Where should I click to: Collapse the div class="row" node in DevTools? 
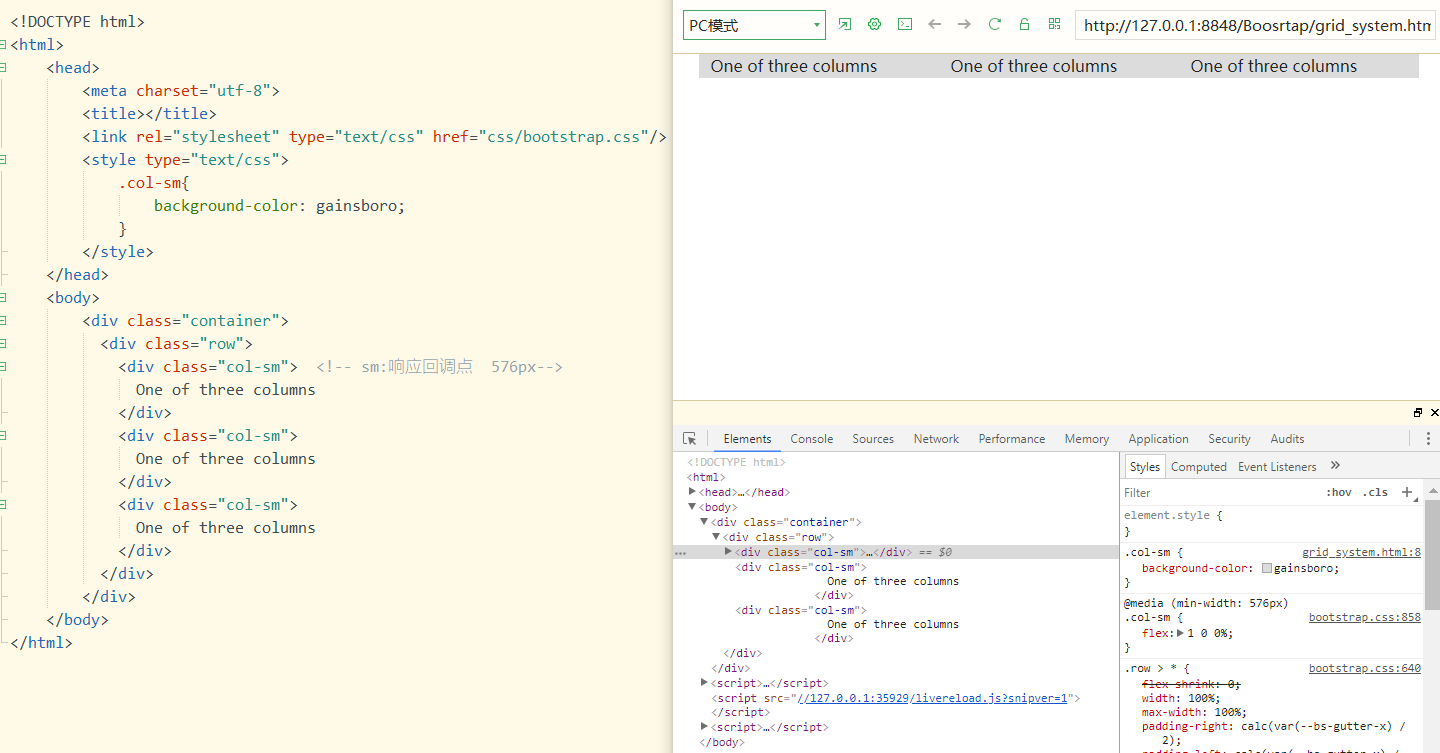pos(716,537)
